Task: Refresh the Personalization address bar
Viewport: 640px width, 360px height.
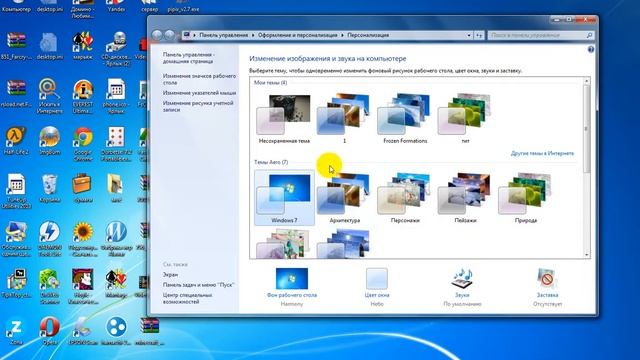Action: [479, 36]
